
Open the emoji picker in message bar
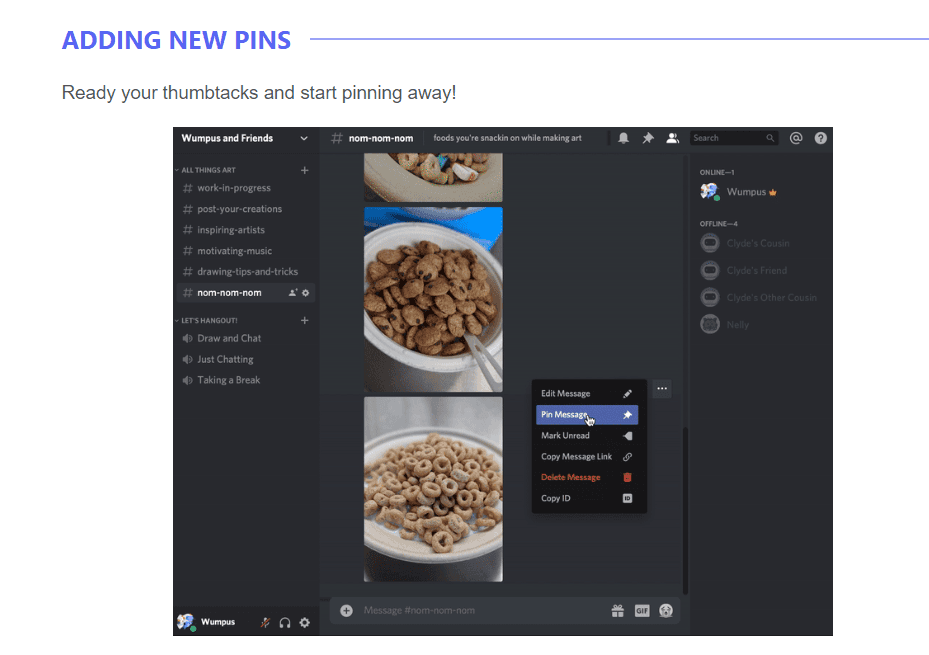pos(666,610)
